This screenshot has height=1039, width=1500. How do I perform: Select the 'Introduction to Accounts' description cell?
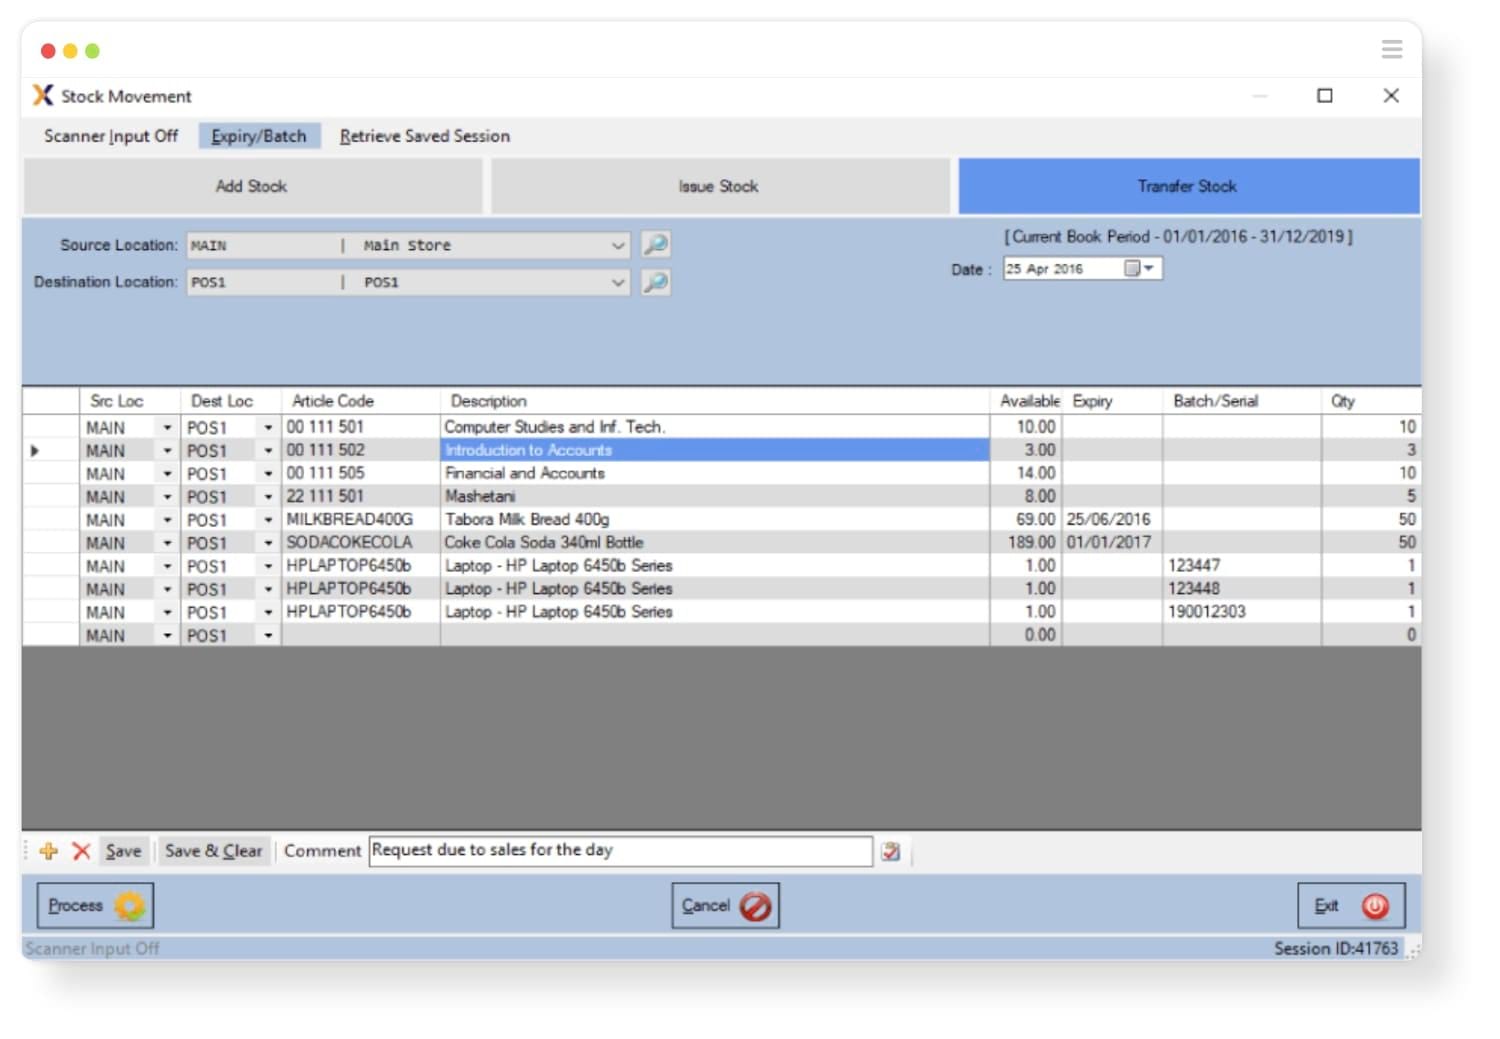coord(714,451)
